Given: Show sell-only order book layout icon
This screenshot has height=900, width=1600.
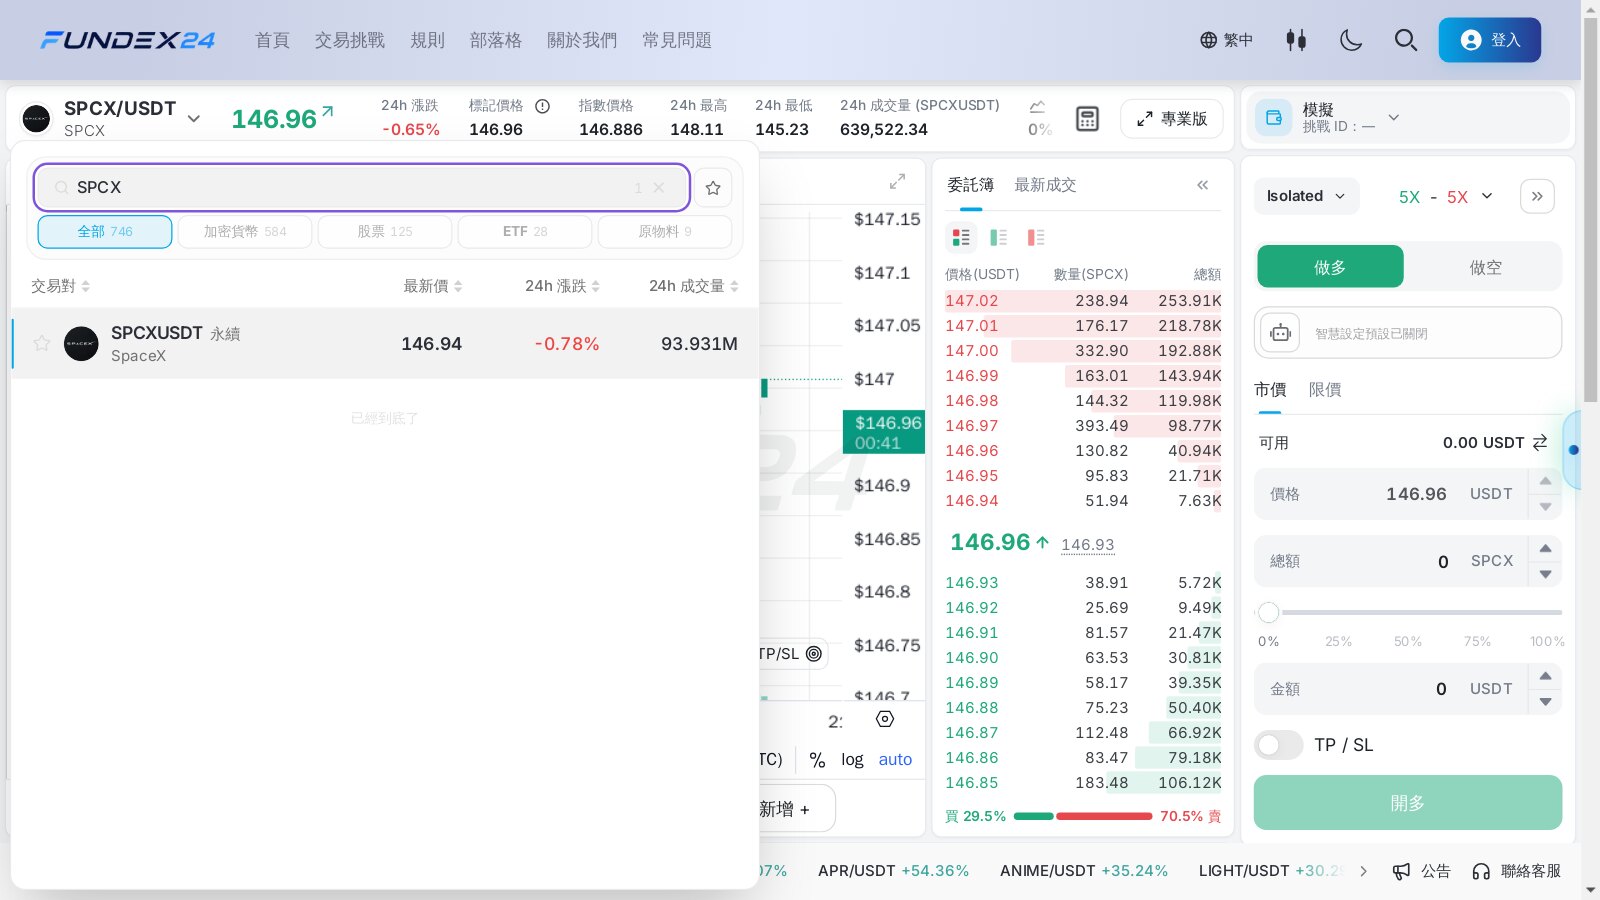Looking at the screenshot, I should tap(1036, 237).
